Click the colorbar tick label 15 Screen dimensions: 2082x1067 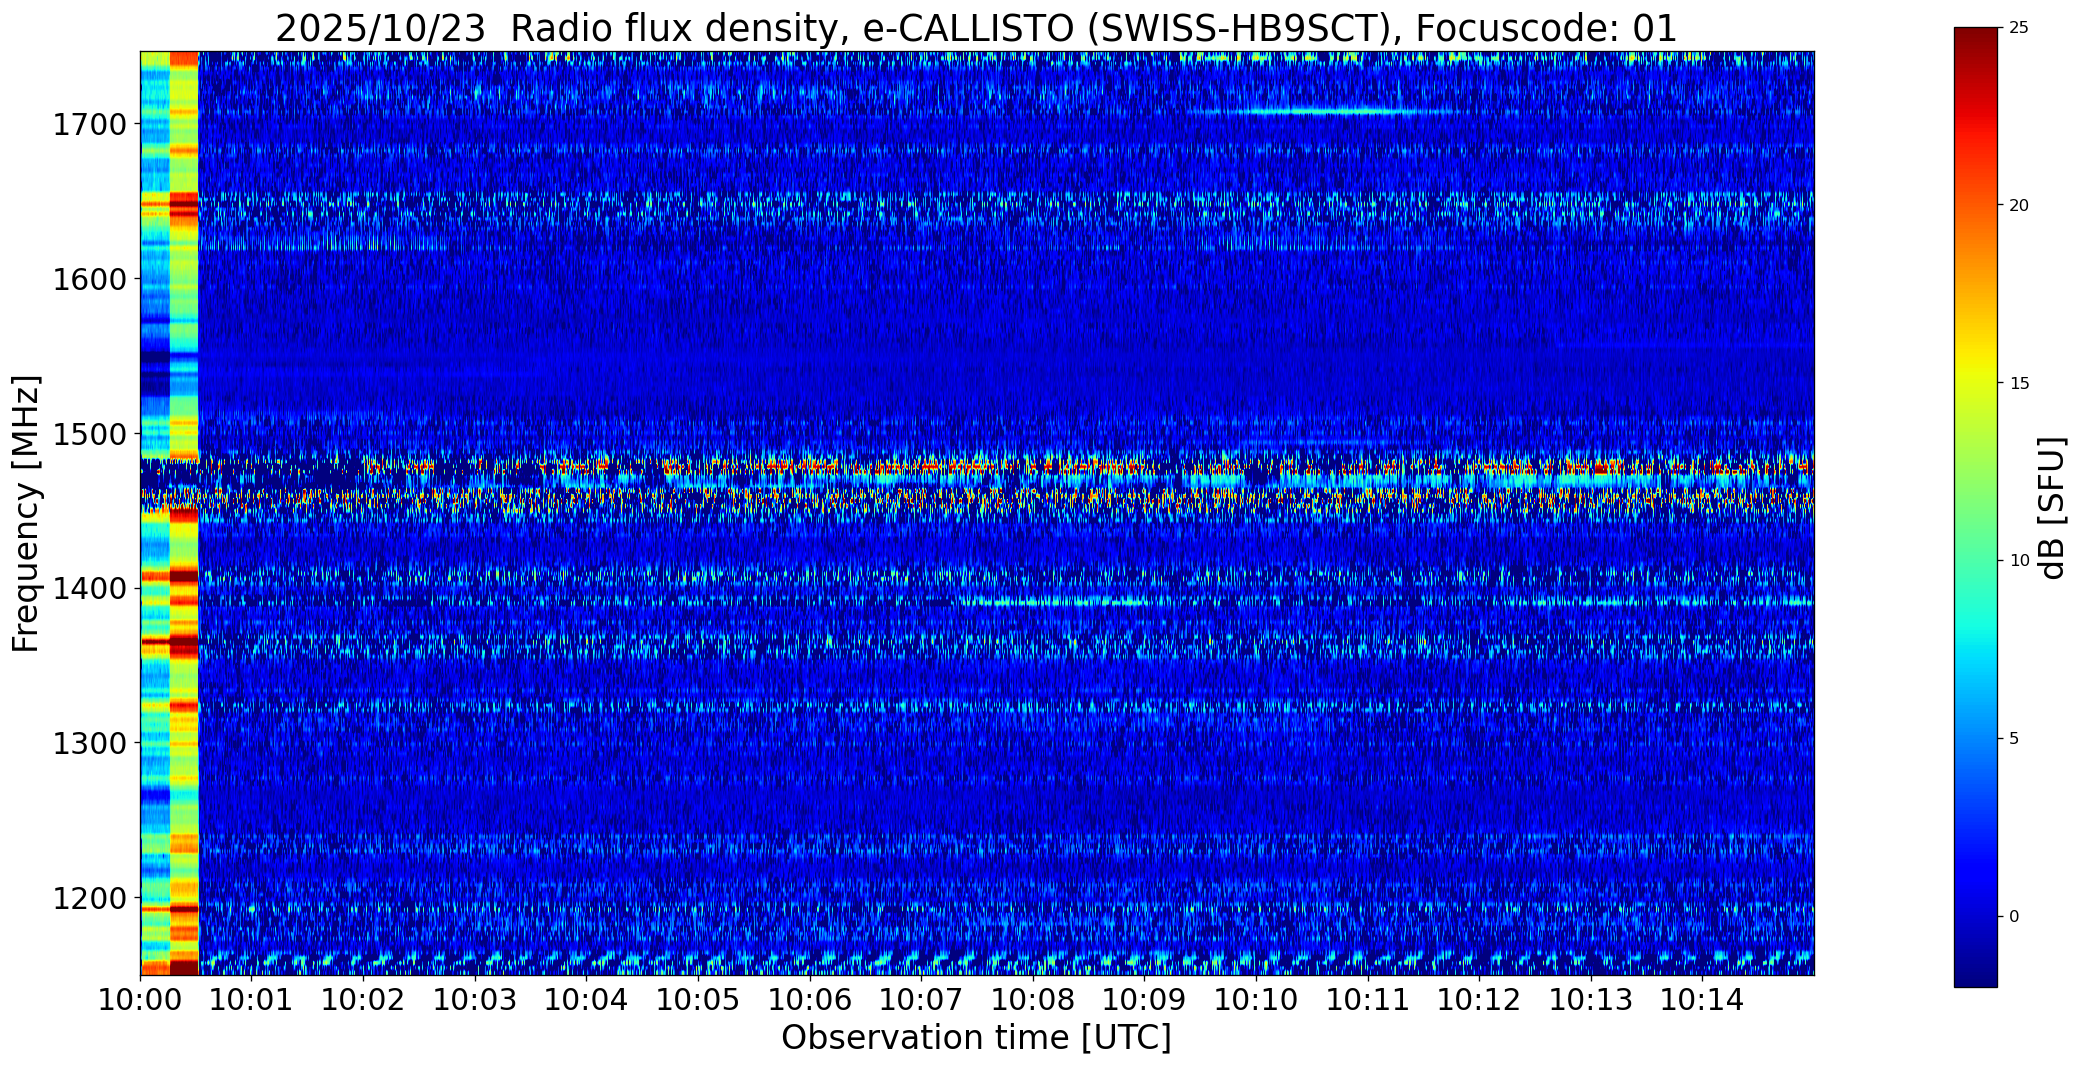coord(2019,383)
